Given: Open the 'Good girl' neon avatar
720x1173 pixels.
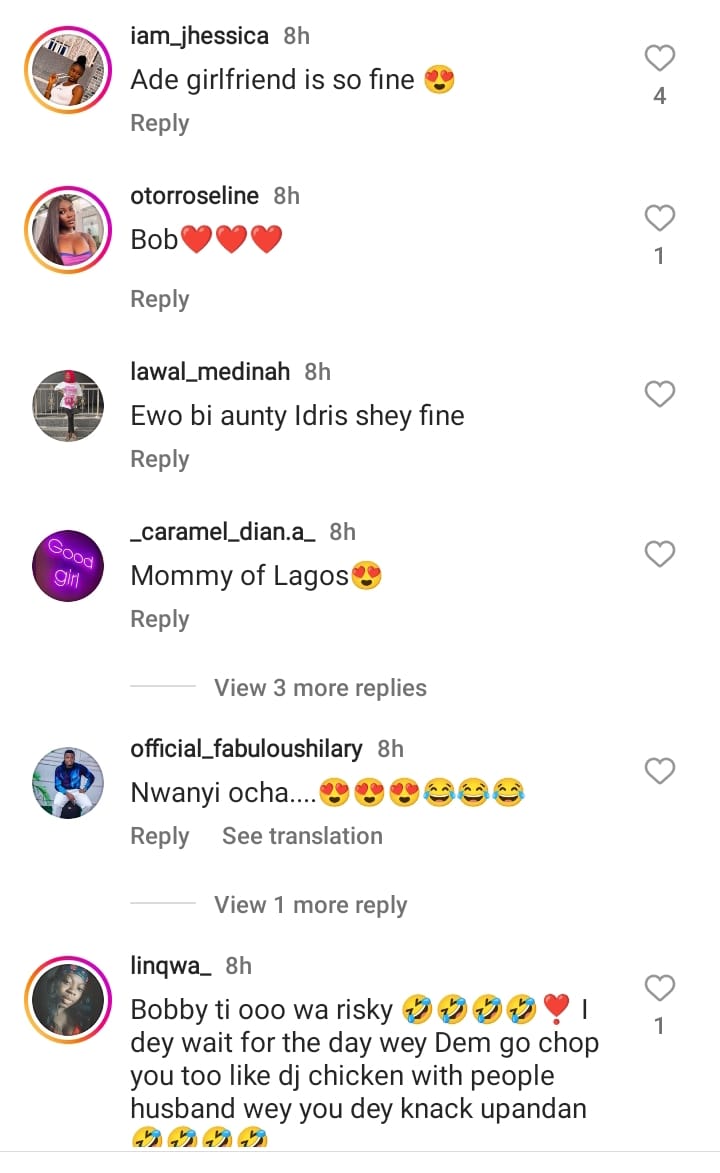Looking at the screenshot, I should [x=68, y=566].
